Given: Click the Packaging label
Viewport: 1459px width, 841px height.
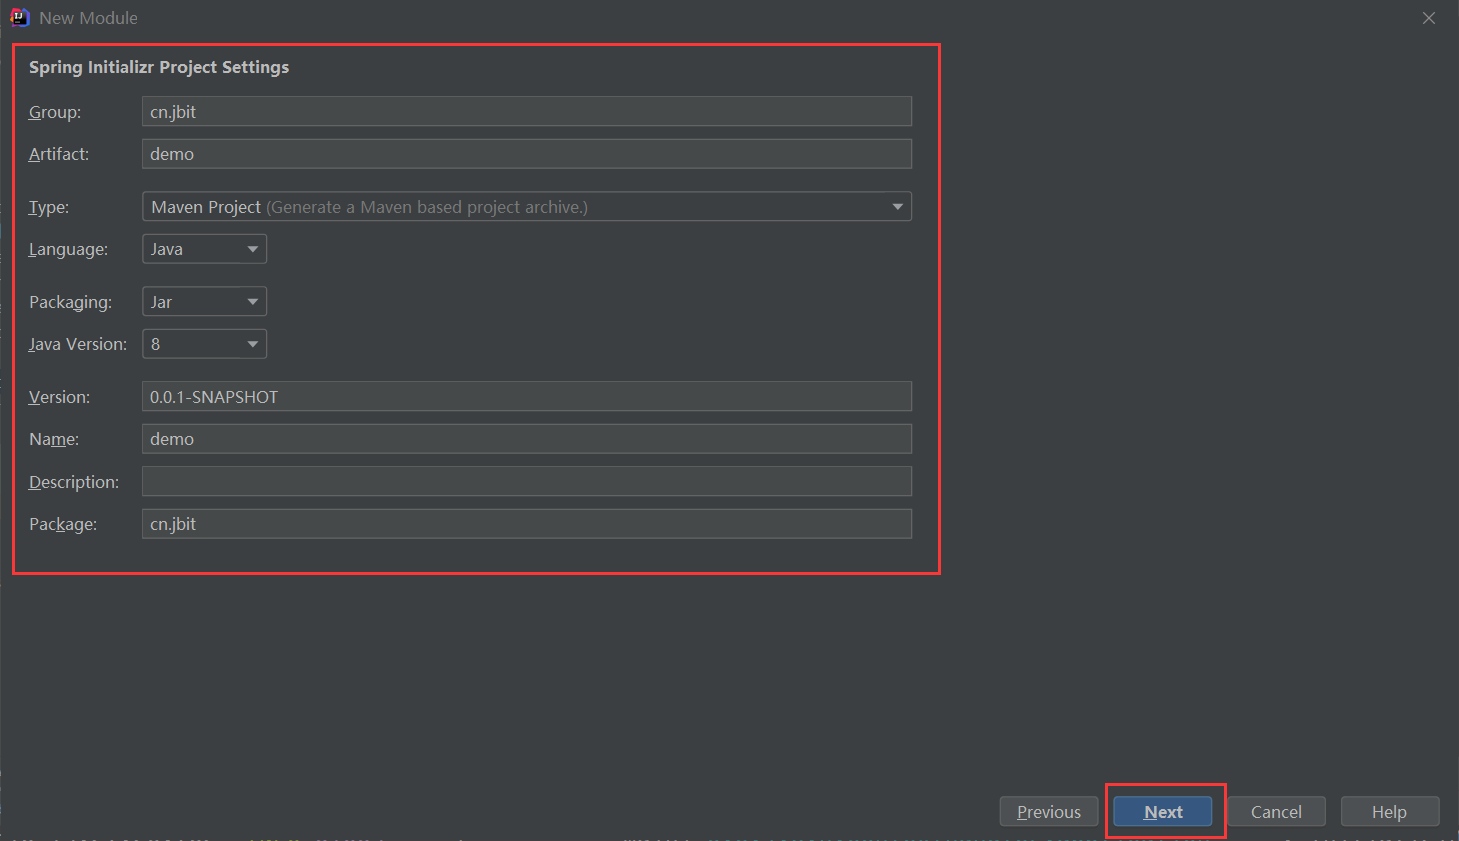Looking at the screenshot, I should pyautogui.click(x=70, y=302).
